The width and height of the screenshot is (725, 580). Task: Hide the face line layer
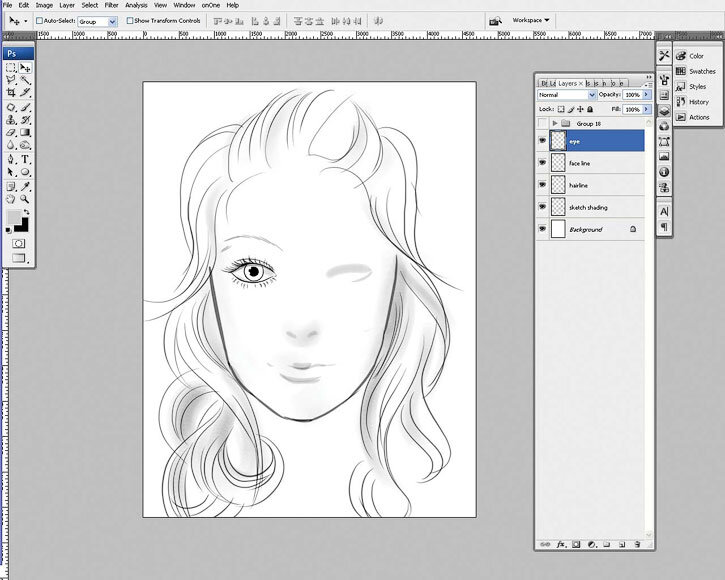[x=543, y=163]
